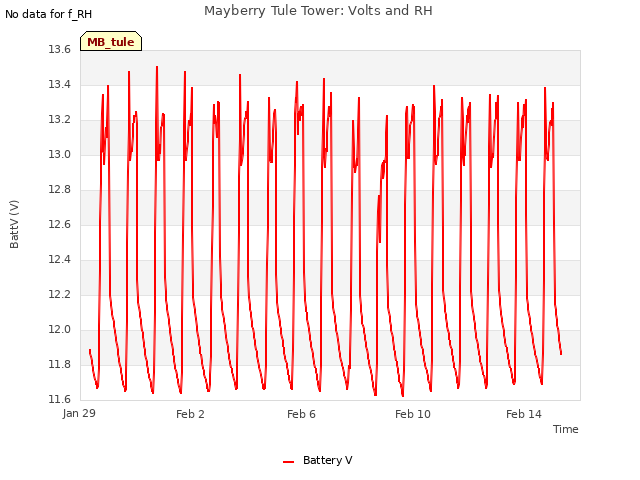Click the 12.0 y-axis tick label
The image size is (640, 480).
click(60, 329)
